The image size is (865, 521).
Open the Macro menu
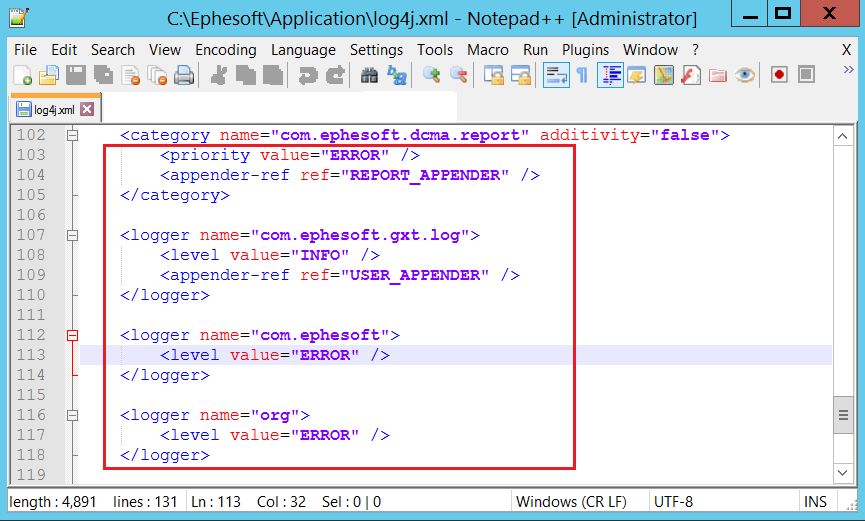tap(488, 50)
